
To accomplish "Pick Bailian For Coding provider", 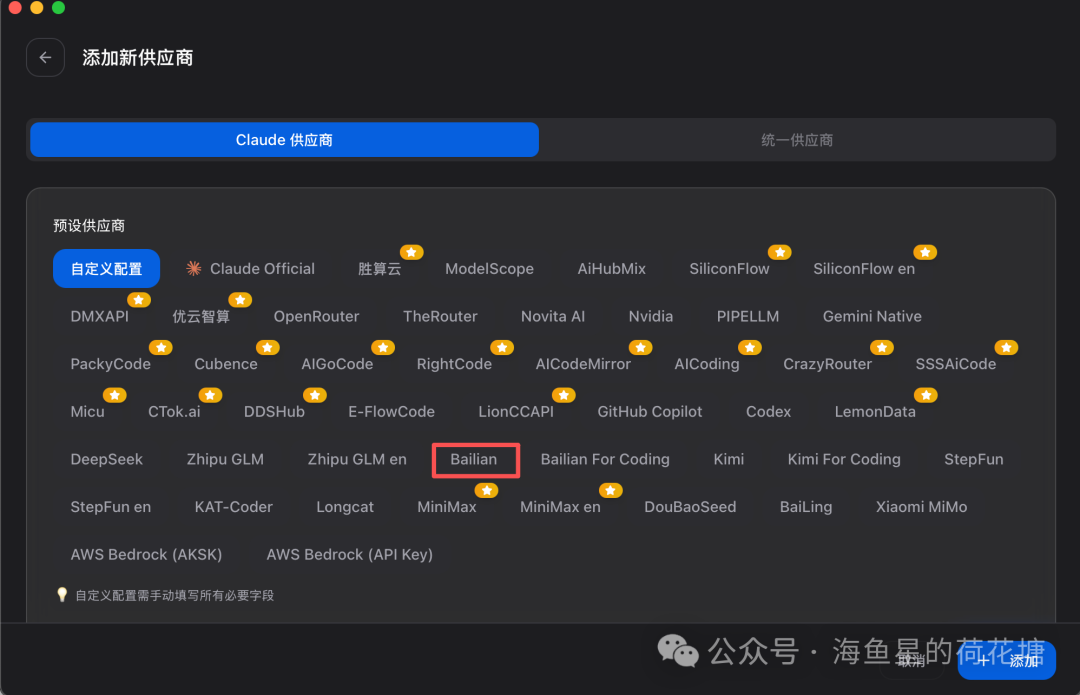I will [605, 459].
